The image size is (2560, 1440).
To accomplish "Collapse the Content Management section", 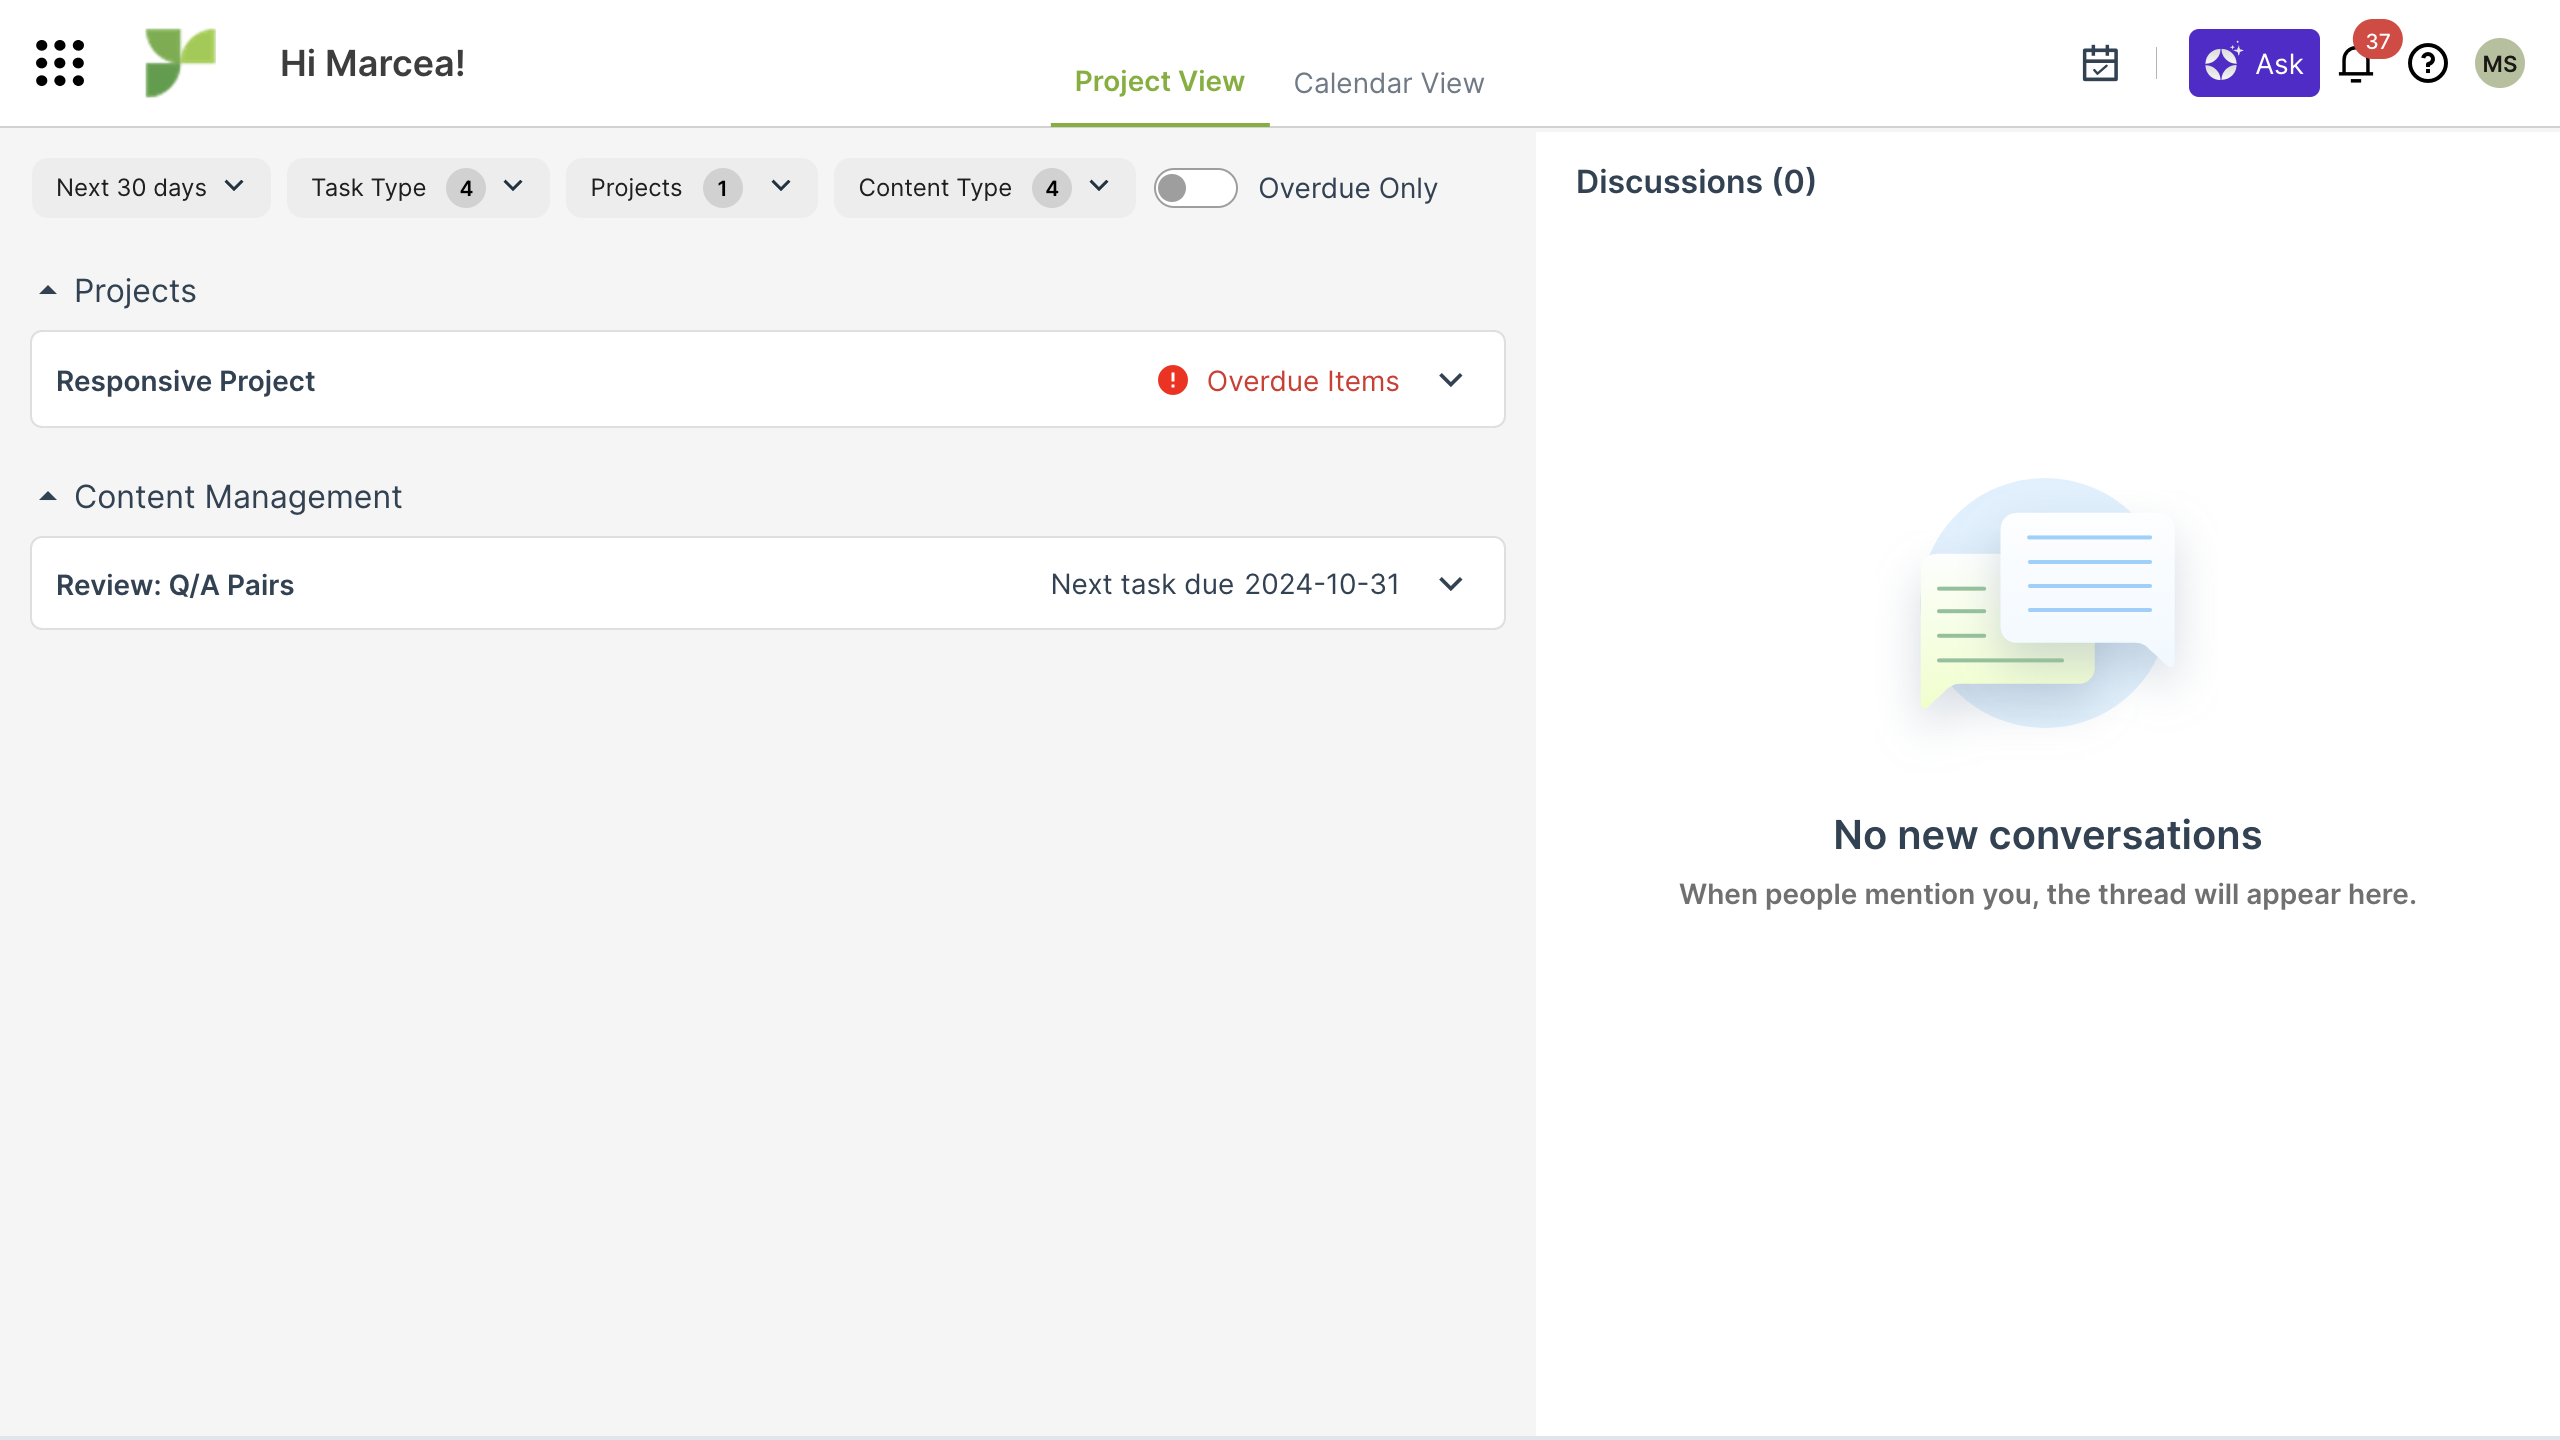I will 48,497.
